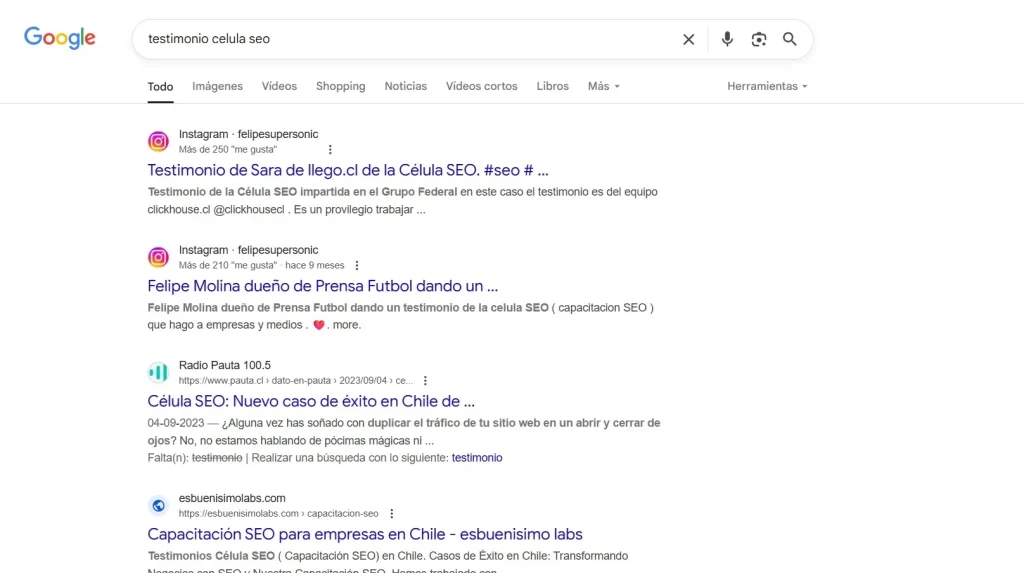Click the 'testimonio' required-search link

[x=477, y=457]
